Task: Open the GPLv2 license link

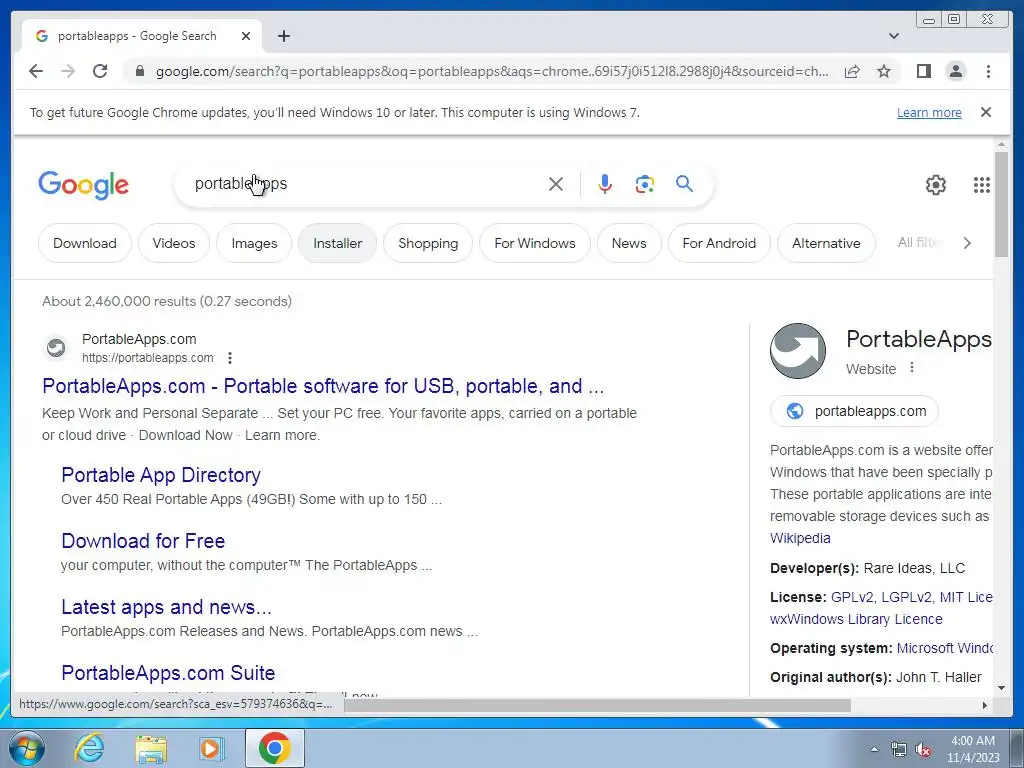Action: [852, 597]
